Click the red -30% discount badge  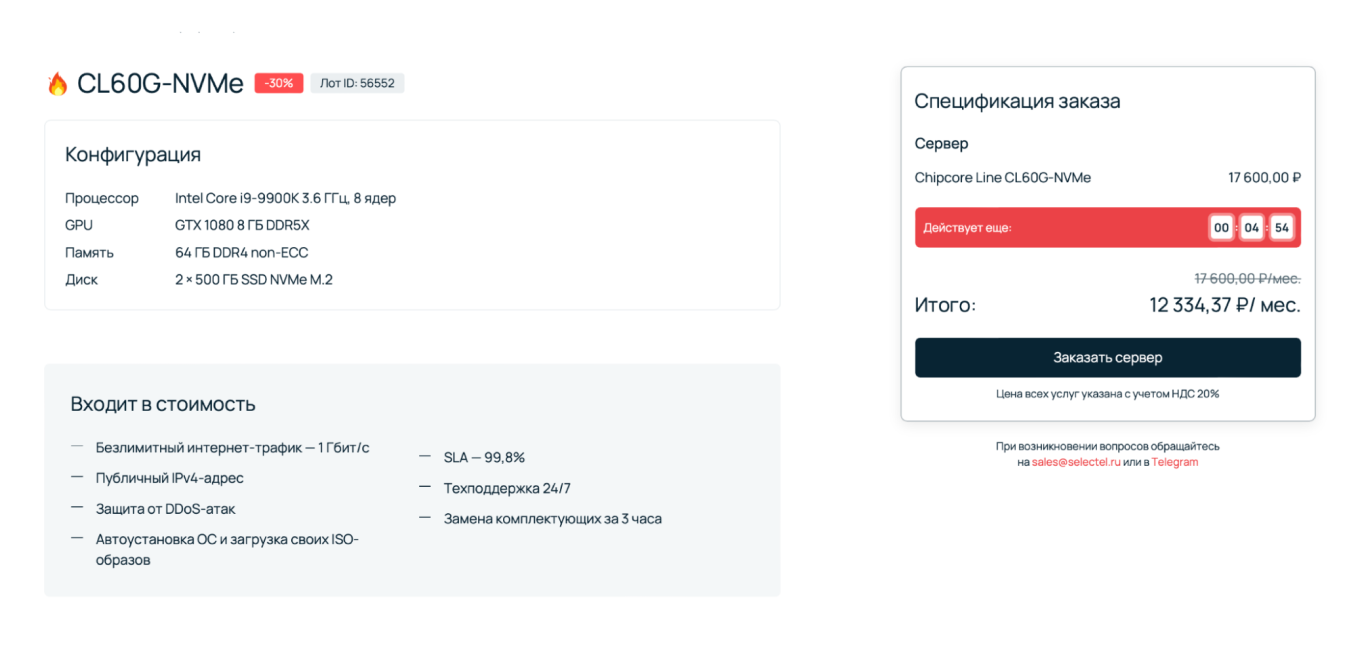coord(279,83)
